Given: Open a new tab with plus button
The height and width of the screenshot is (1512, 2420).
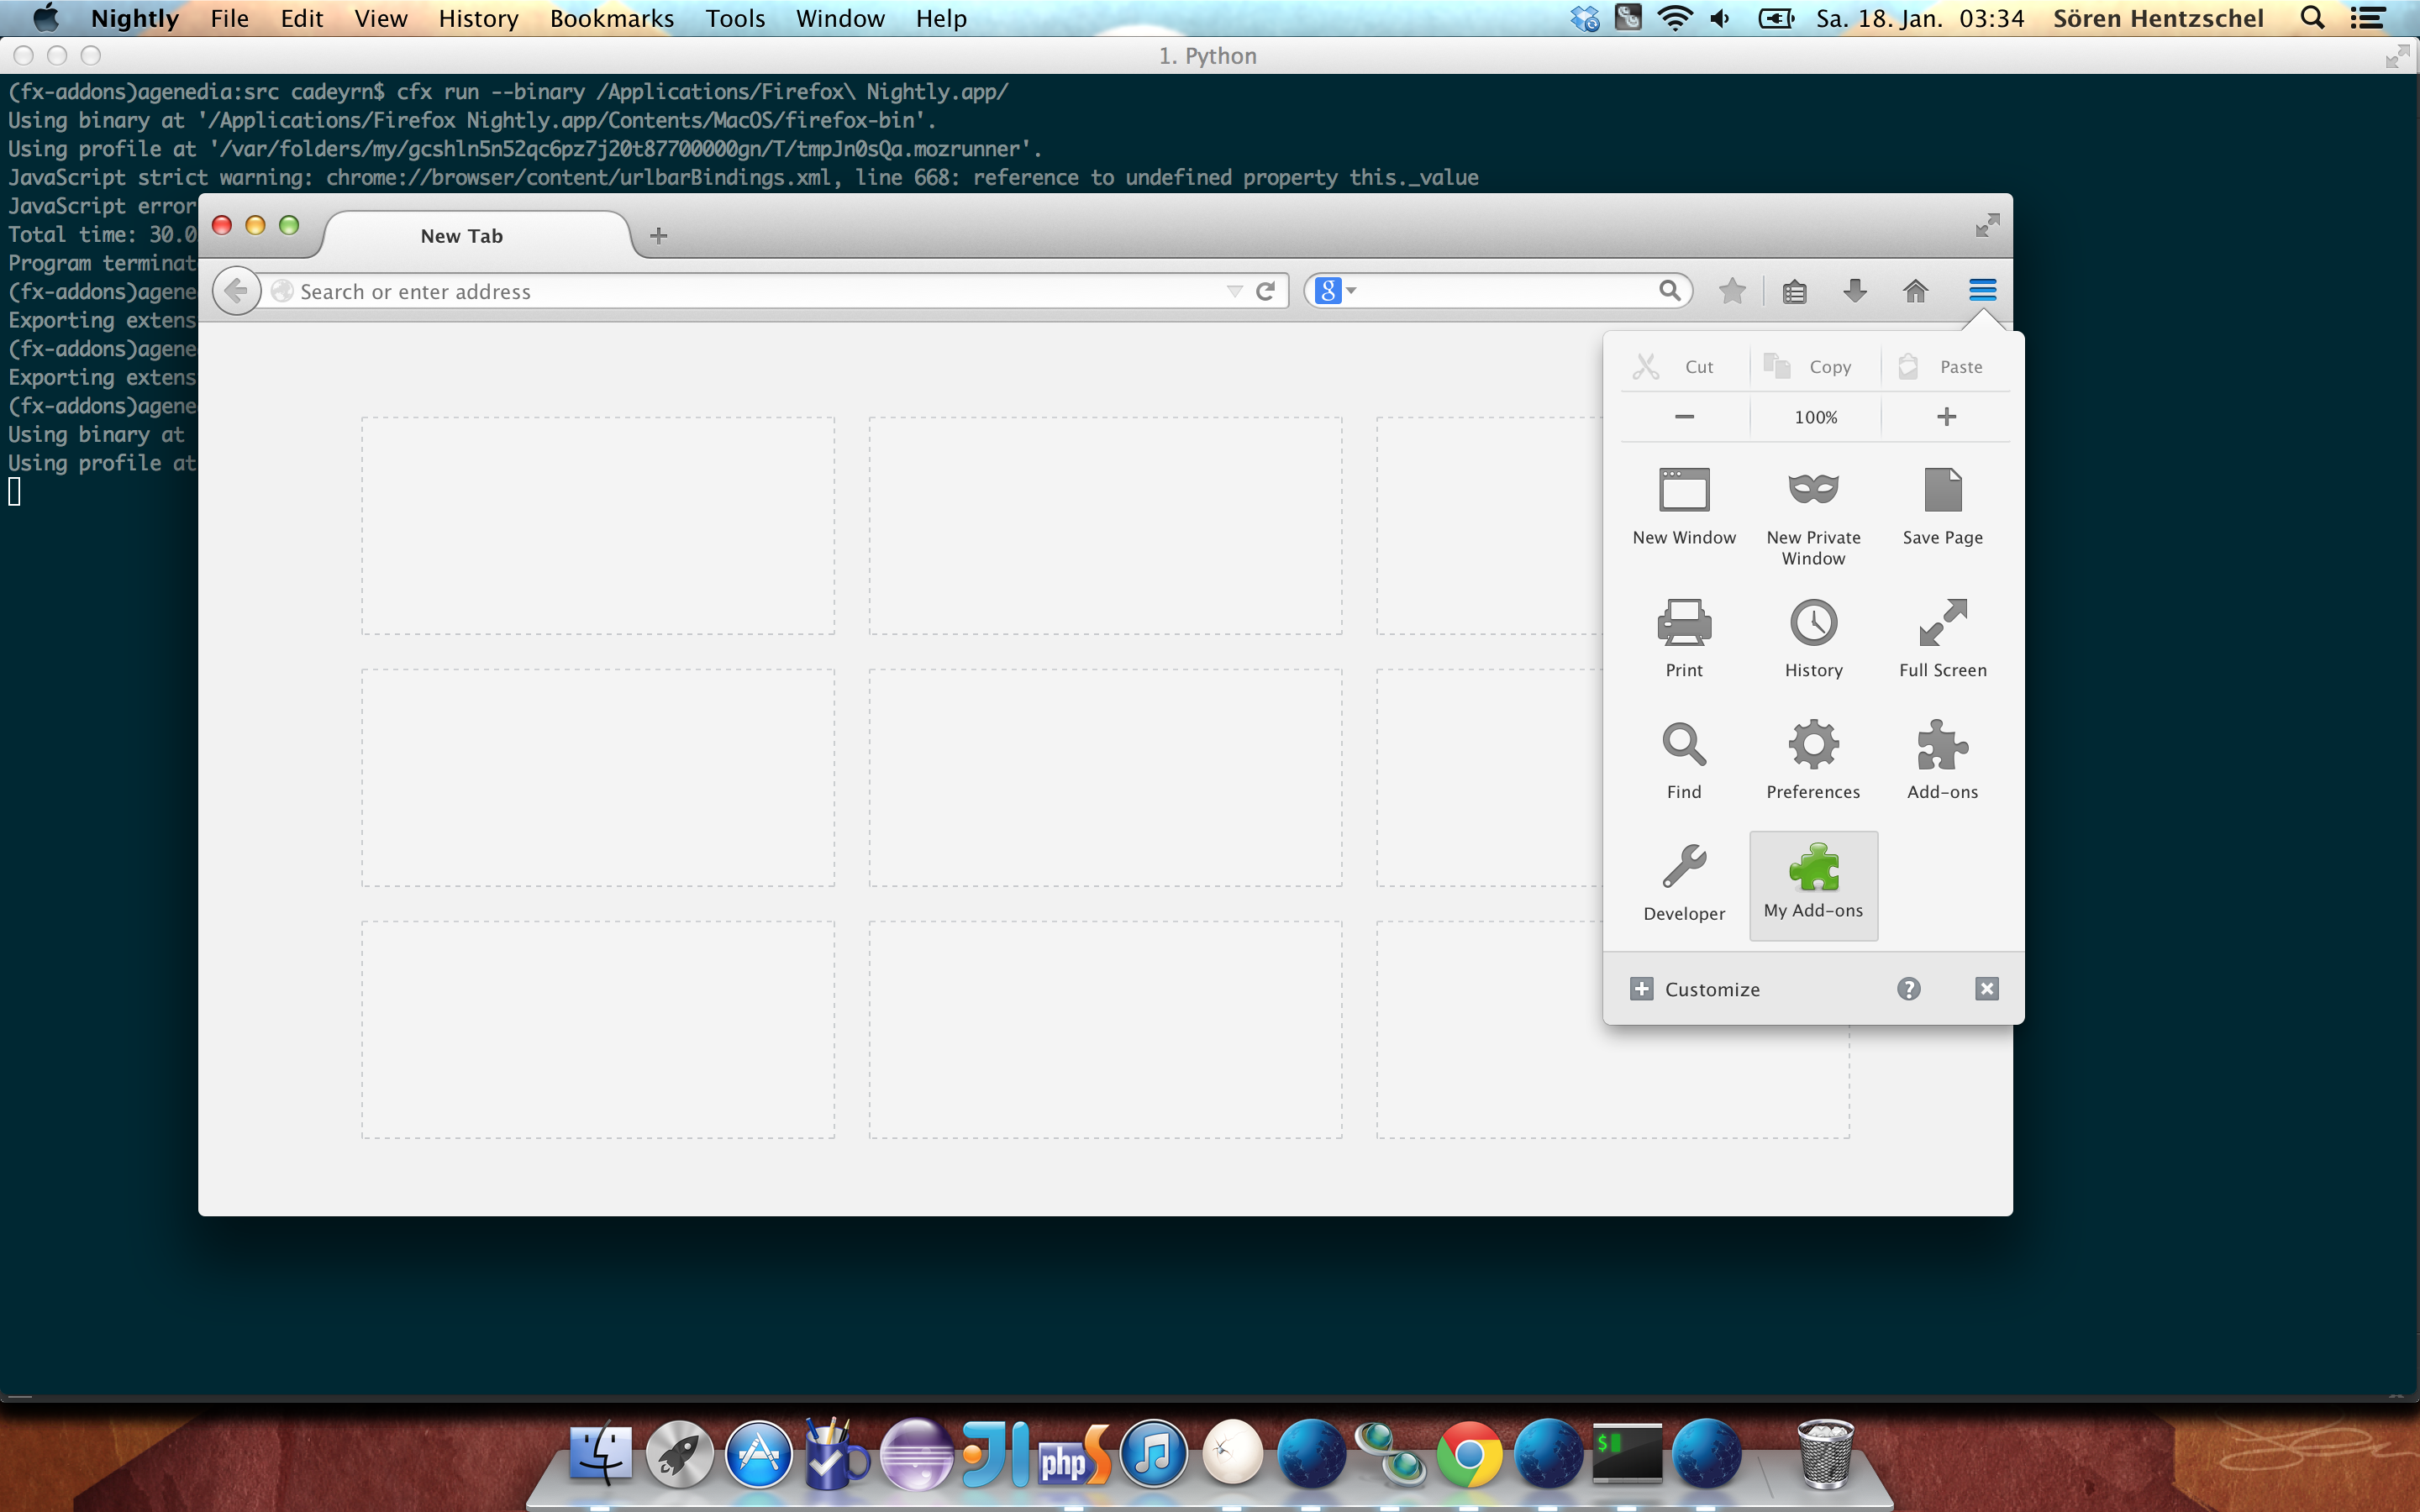Looking at the screenshot, I should pos(658,236).
